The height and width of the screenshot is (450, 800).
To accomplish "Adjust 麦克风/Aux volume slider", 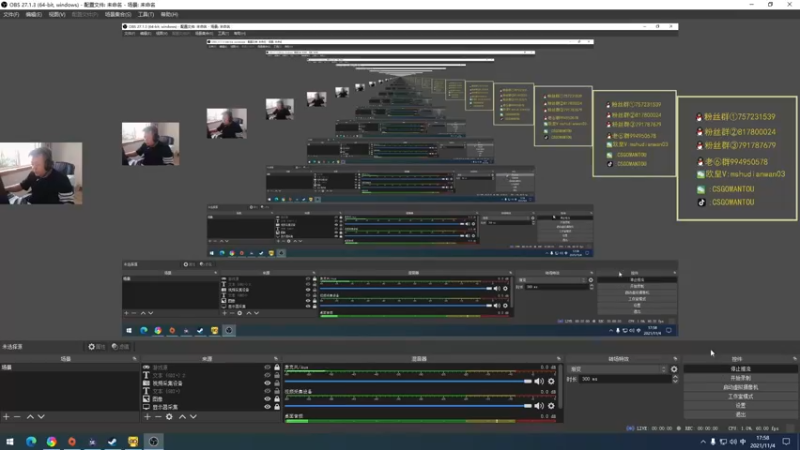I will click(x=408, y=381).
